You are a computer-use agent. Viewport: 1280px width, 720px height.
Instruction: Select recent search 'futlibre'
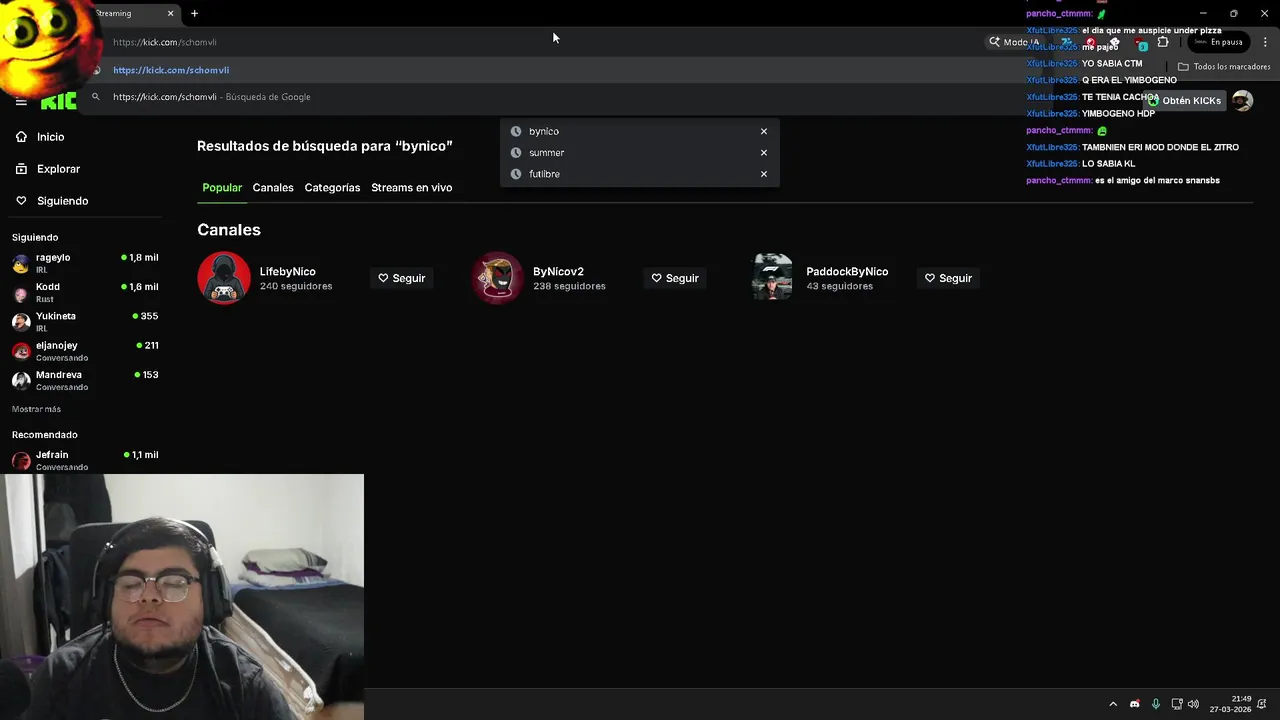coord(544,174)
